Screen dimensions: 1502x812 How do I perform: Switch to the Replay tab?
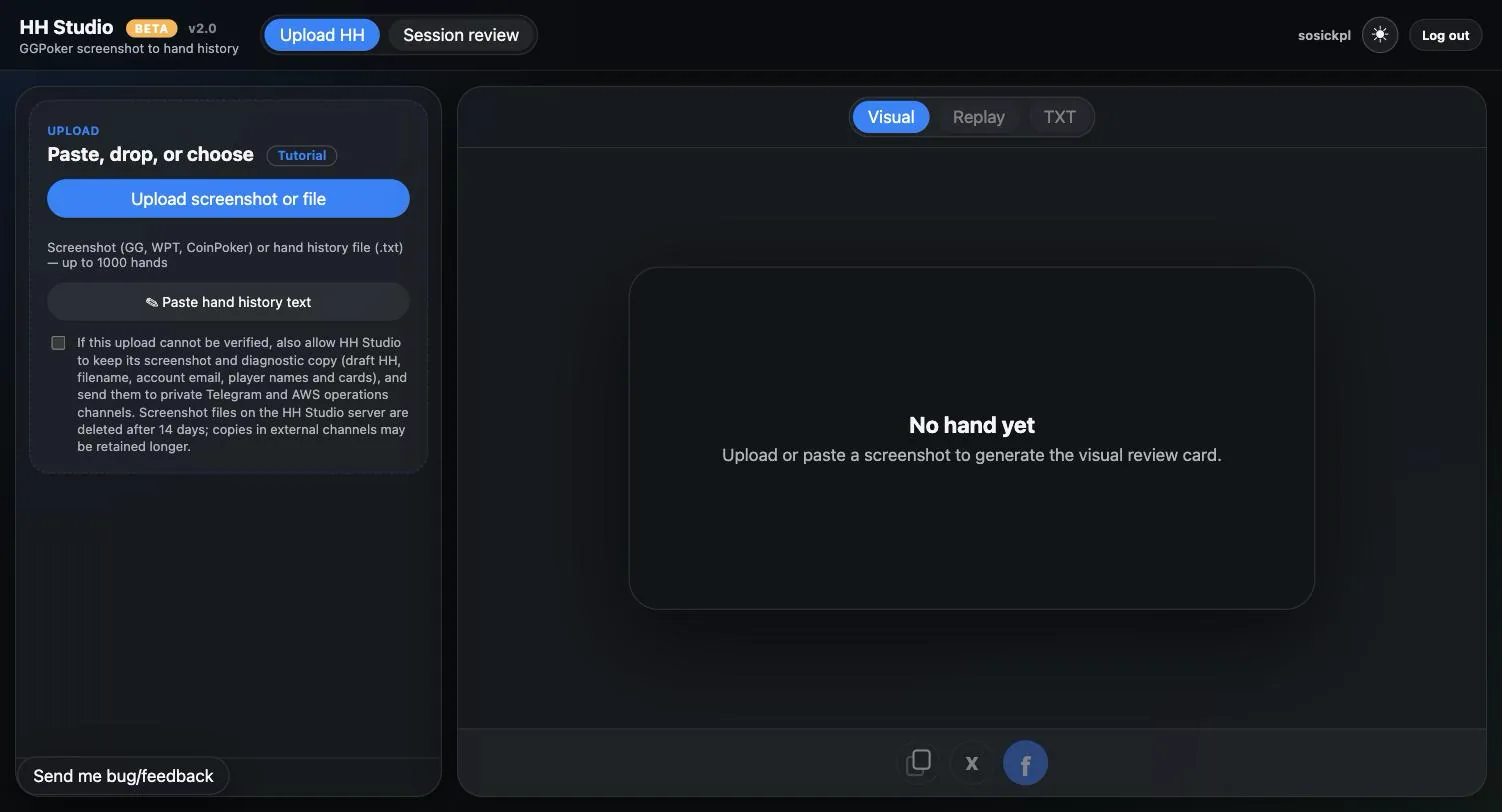[979, 117]
